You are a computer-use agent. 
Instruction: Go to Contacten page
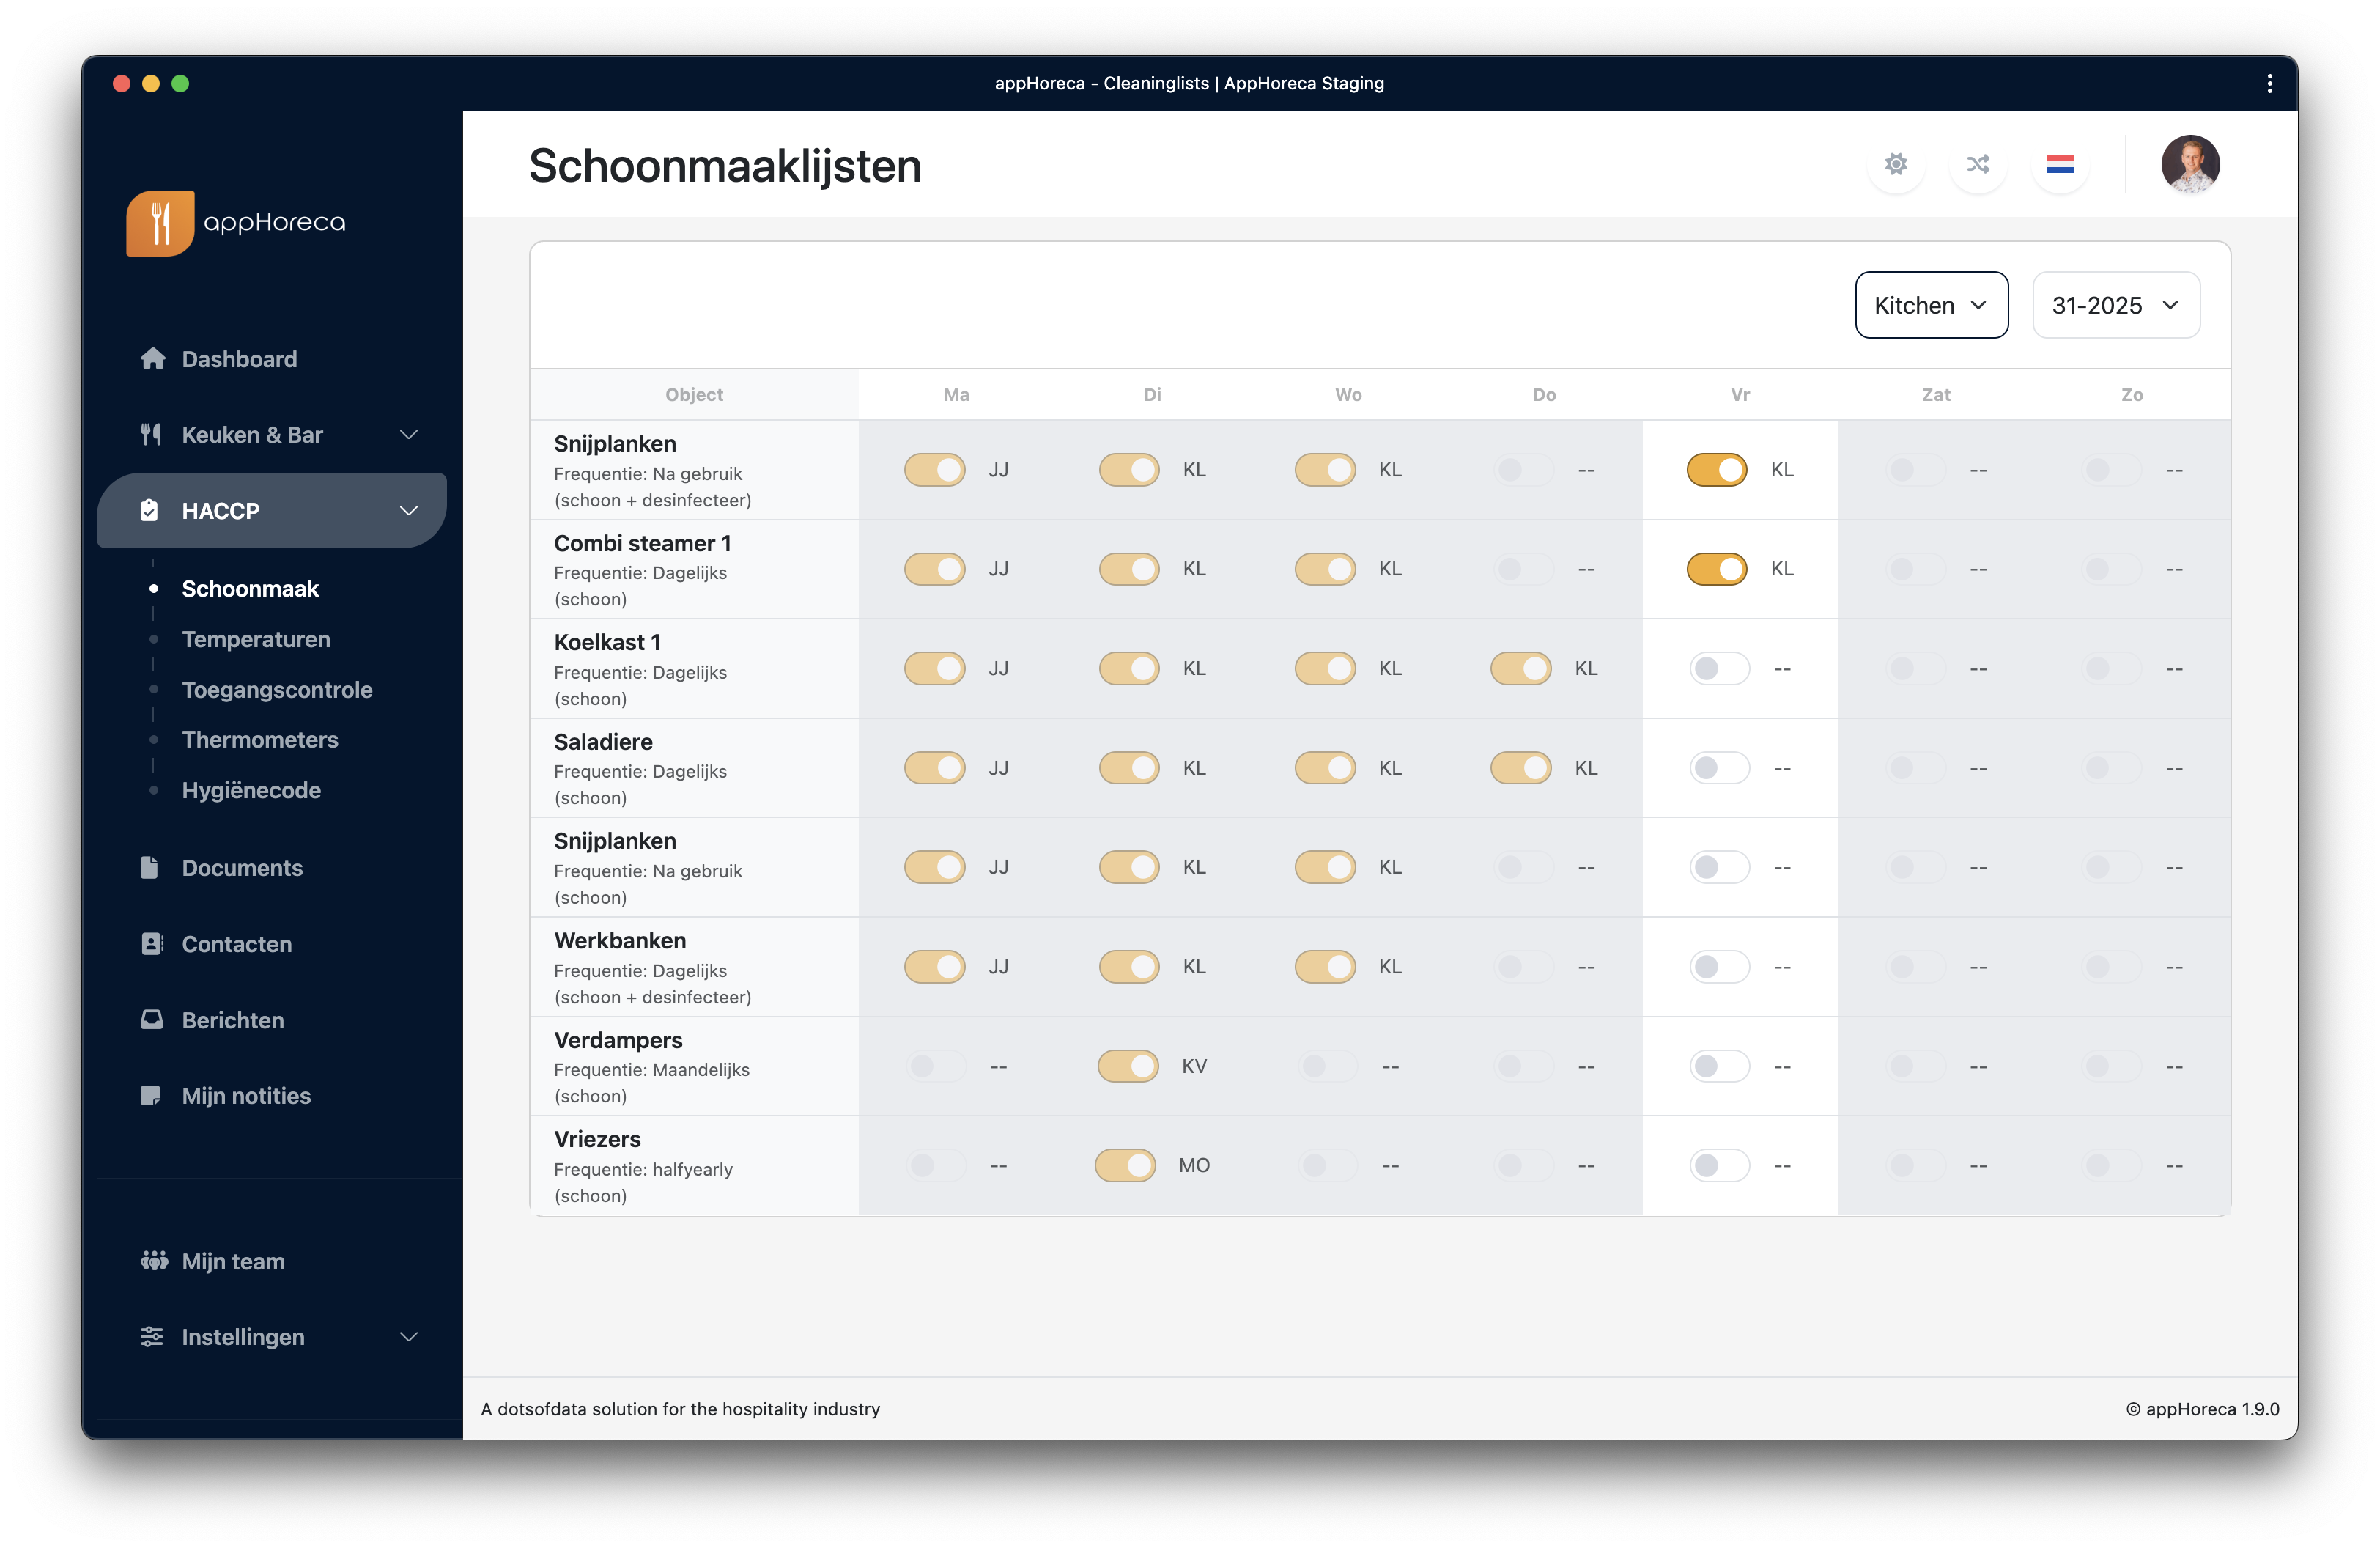[236, 944]
